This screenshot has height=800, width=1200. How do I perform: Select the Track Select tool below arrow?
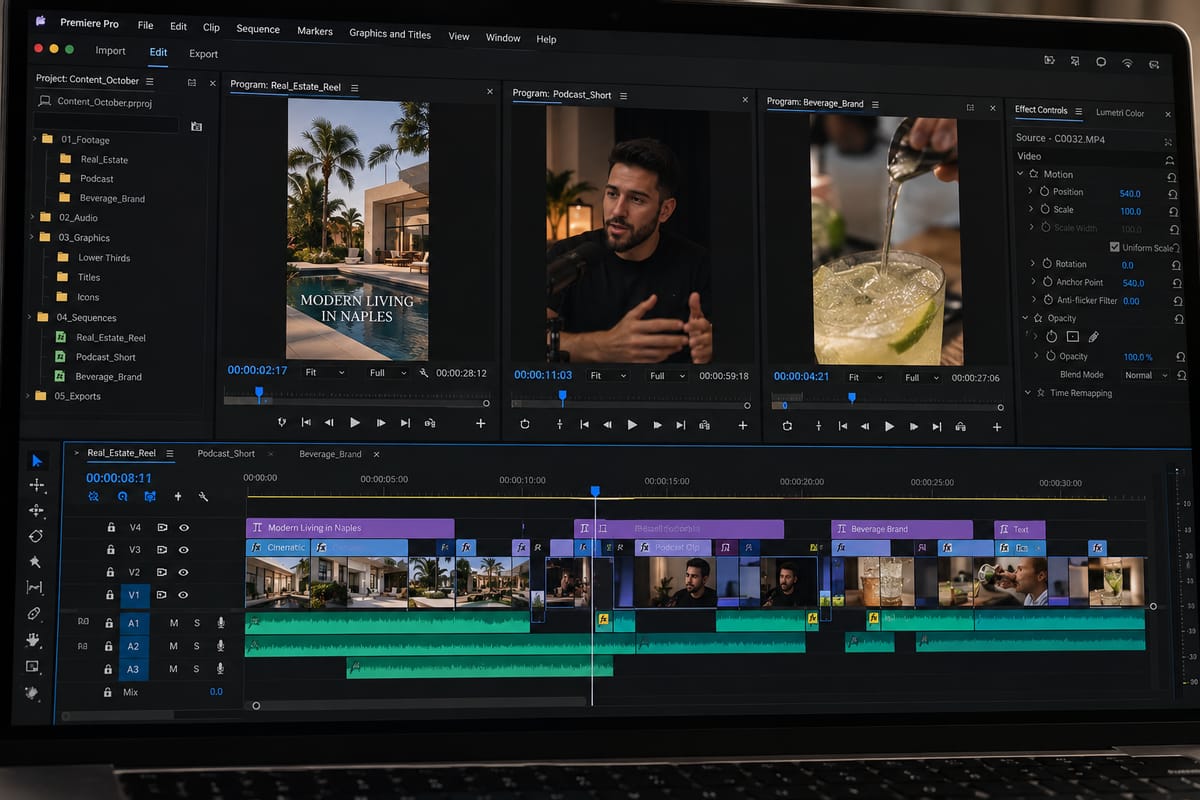pyautogui.click(x=37, y=485)
